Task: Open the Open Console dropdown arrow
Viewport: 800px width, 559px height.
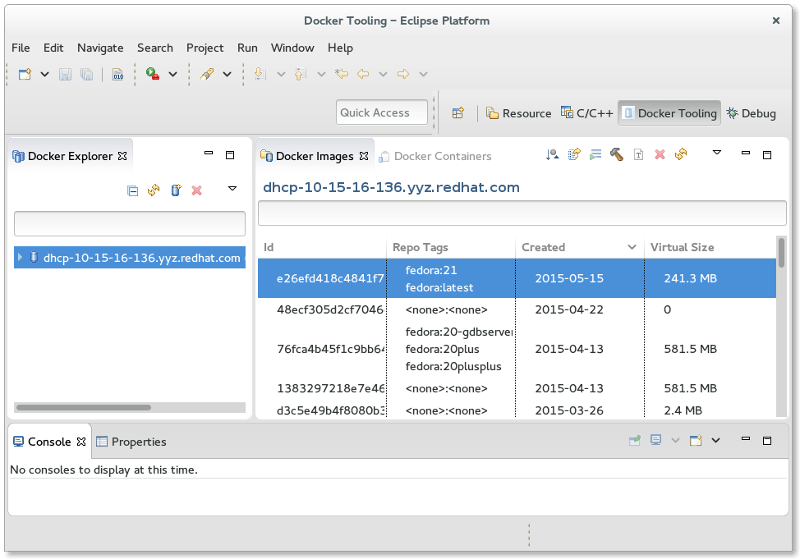Action: 716,441
